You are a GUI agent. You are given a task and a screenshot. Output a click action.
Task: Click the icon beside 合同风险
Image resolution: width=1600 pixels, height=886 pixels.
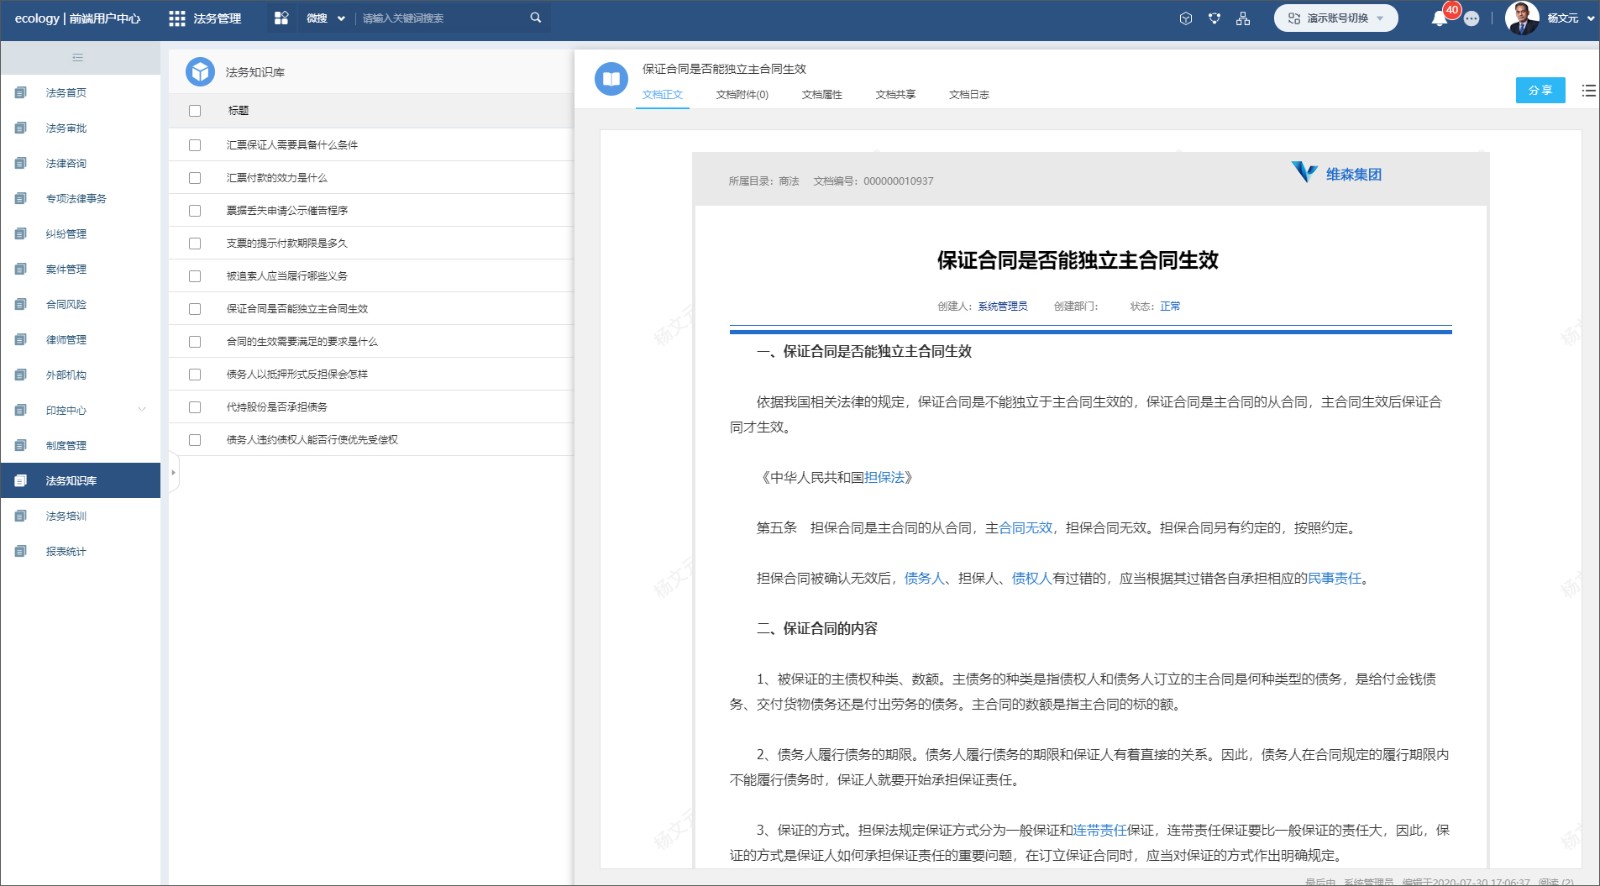pyautogui.click(x=21, y=304)
